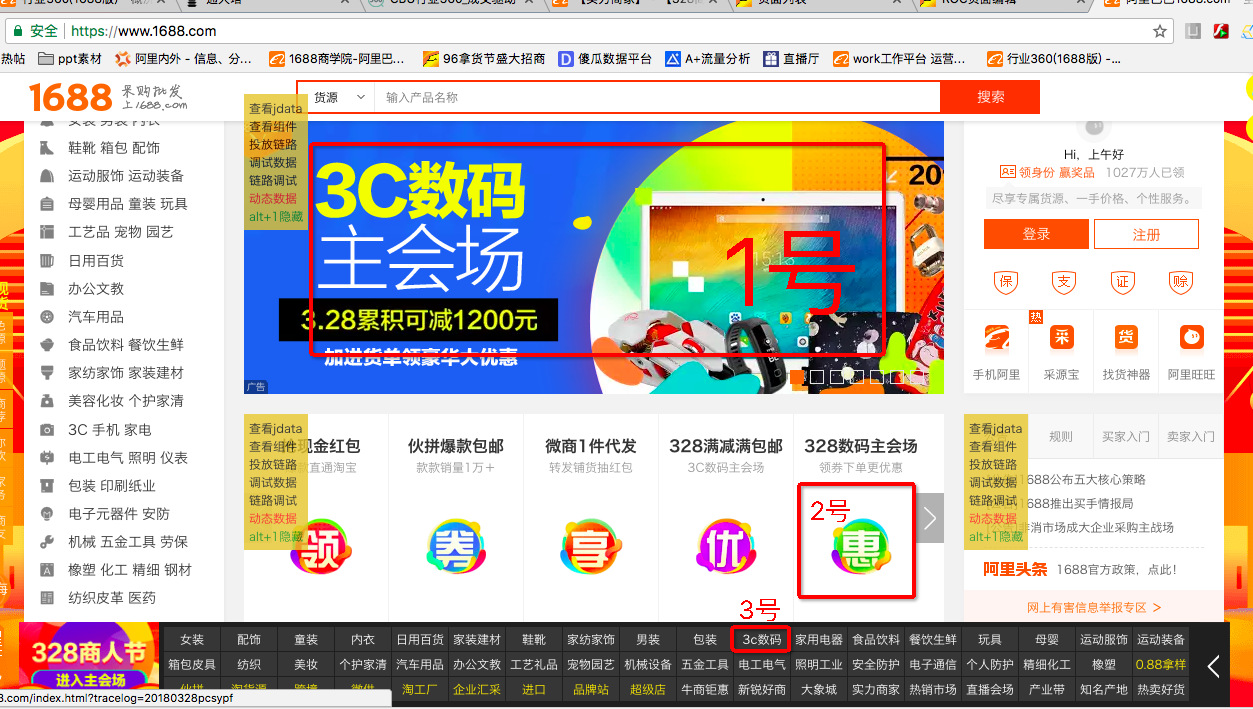Open the 电工电气 bottom bar category
Viewport: 1253px width, 709px height.
point(761,664)
